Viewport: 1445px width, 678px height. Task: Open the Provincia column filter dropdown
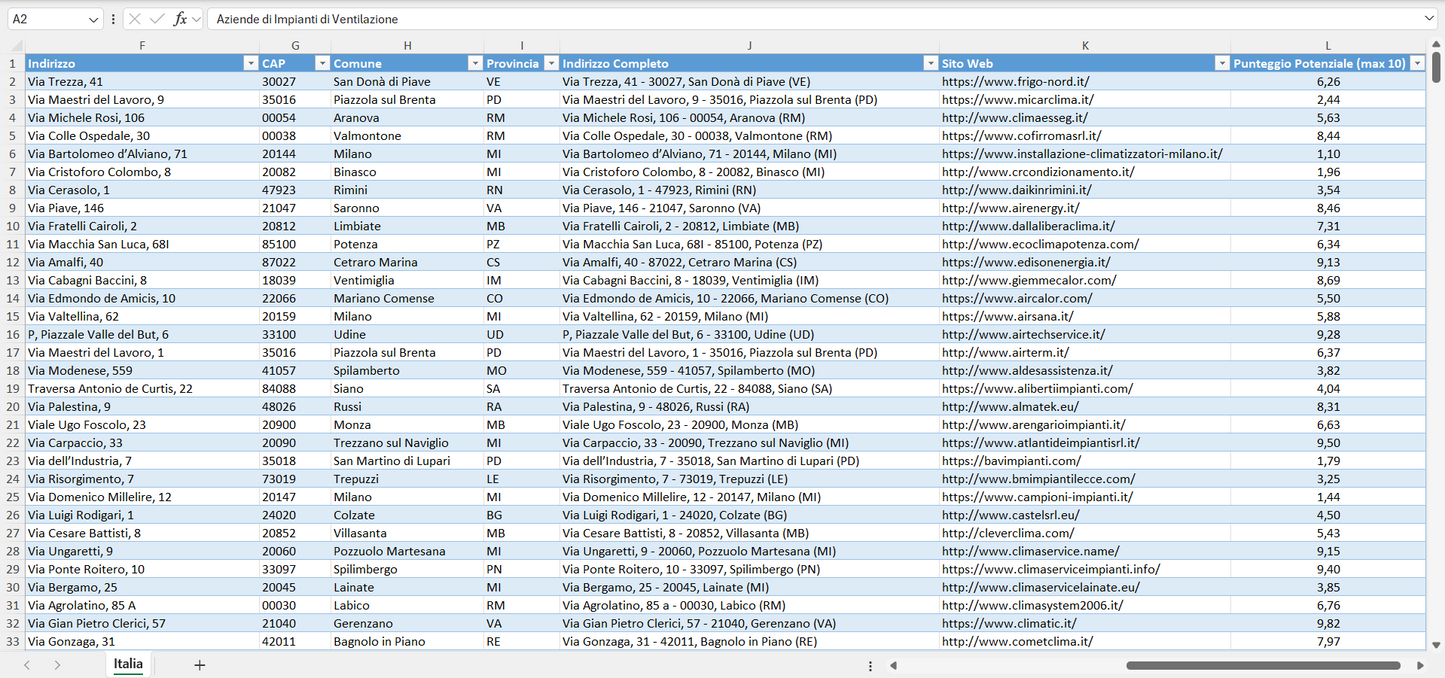click(549, 64)
